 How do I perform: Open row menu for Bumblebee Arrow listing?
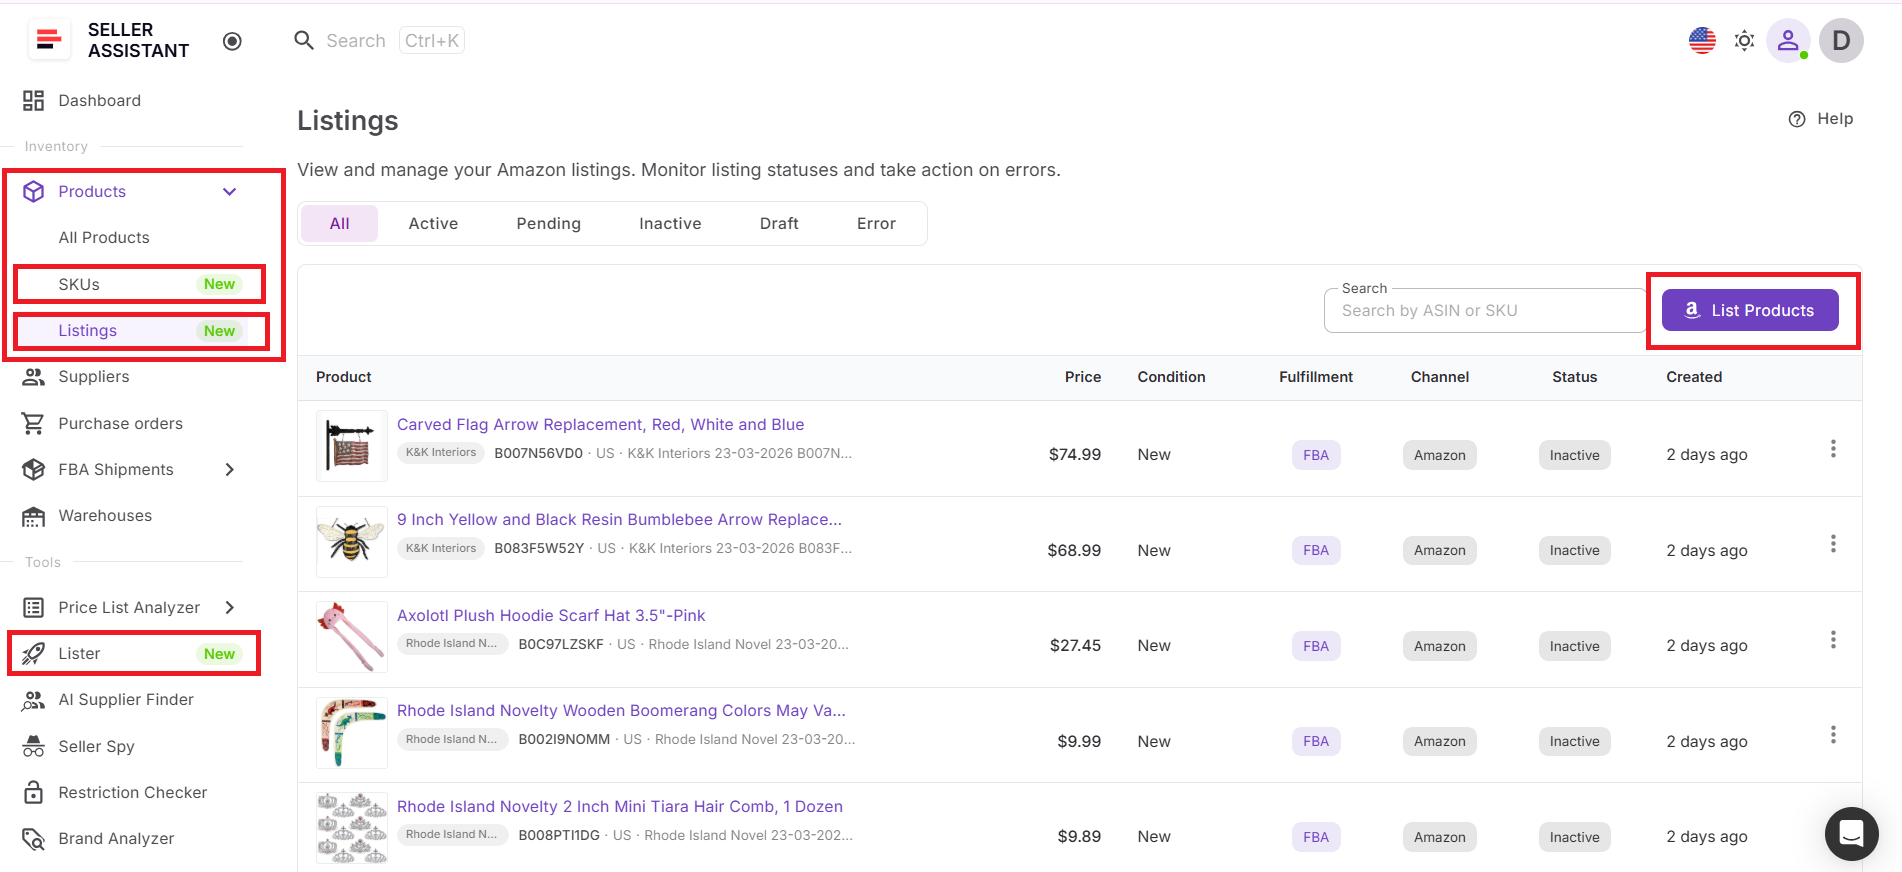1833,544
